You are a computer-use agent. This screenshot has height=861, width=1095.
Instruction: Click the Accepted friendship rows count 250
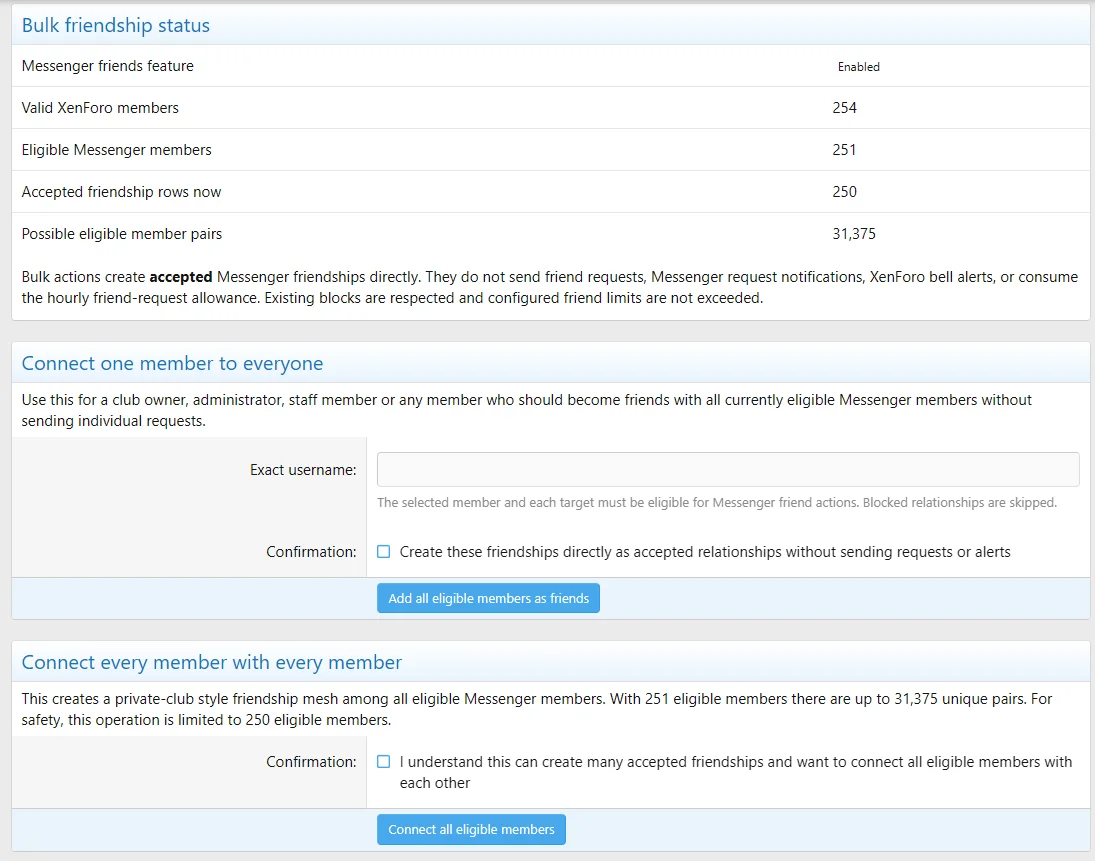click(x=844, y=191)
